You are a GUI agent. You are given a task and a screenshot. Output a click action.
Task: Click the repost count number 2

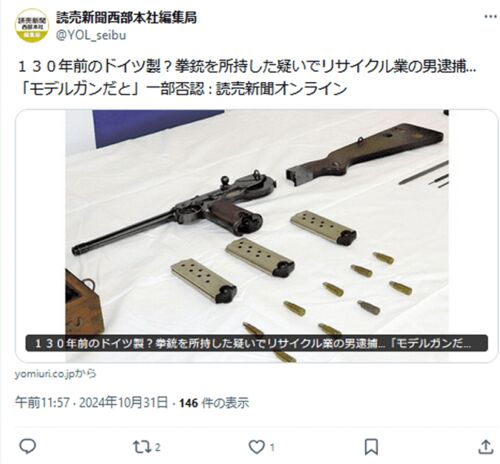pyautogui.click(x=158, y=447)
